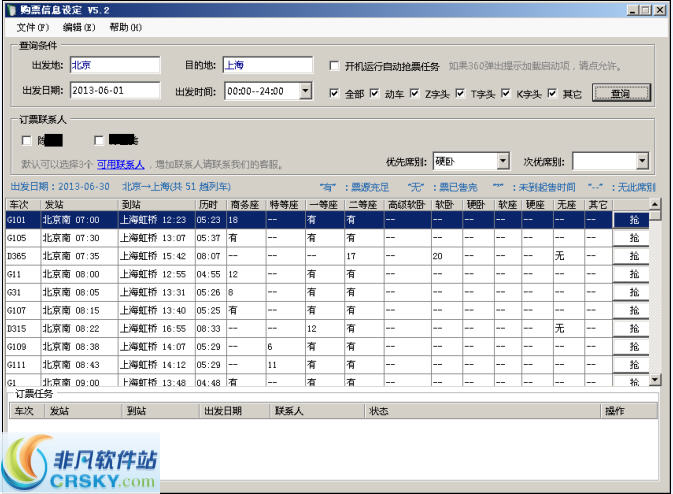Click the 历时 column header
Viewport: 673px width, 494px height.
pyautogui.click(x=211, y=205)
